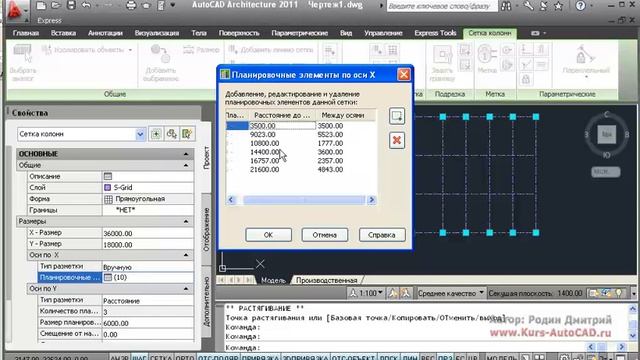Click the wrench icon in title bar
The image size is (640, 360).
pos(528,6)
